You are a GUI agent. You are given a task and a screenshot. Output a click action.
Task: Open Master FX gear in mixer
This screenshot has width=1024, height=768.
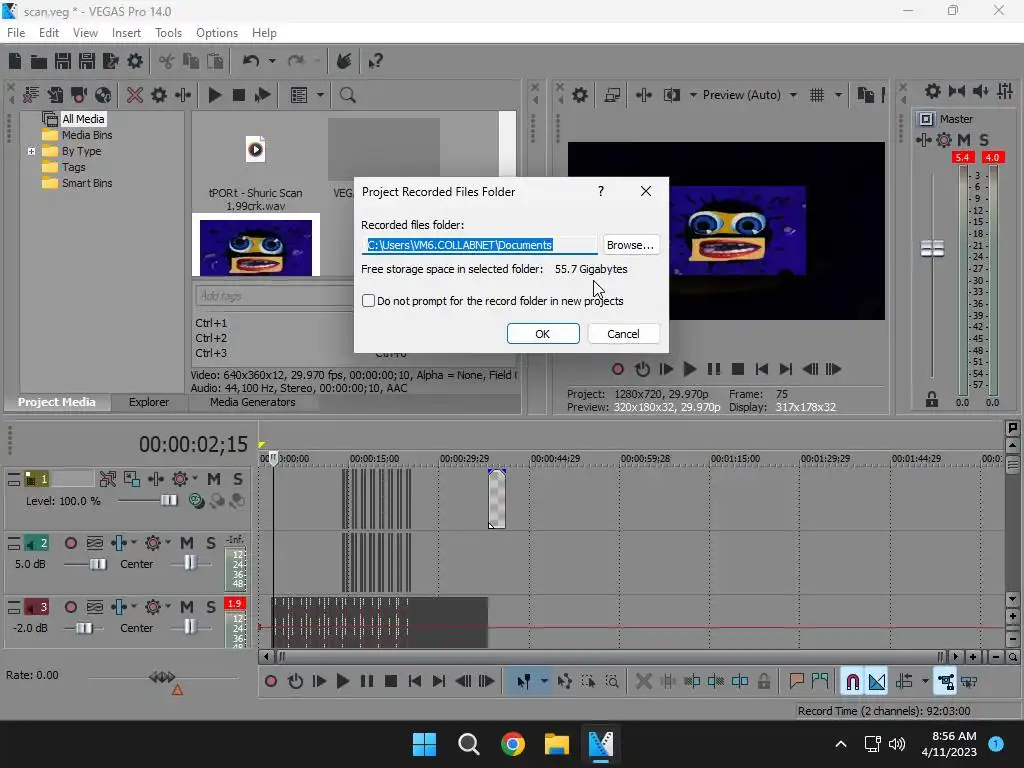point(944,140)
